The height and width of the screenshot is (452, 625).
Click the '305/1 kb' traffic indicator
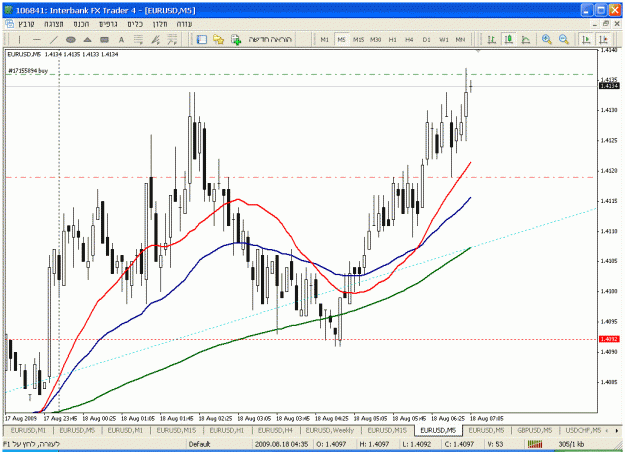point(571,444)
